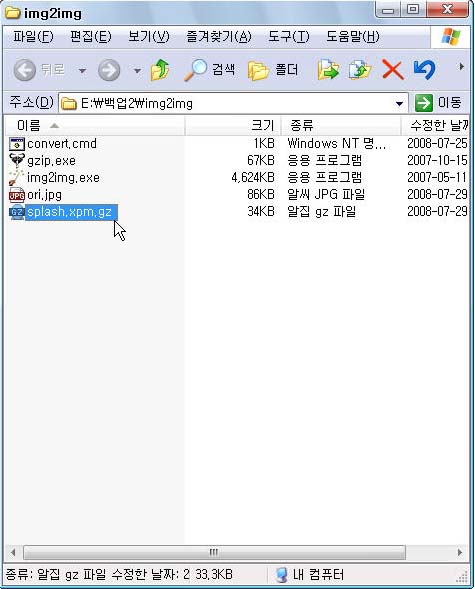Select the gzip.exe file name
This screenshot has height=589, width=475.
[x=51, y=161]
